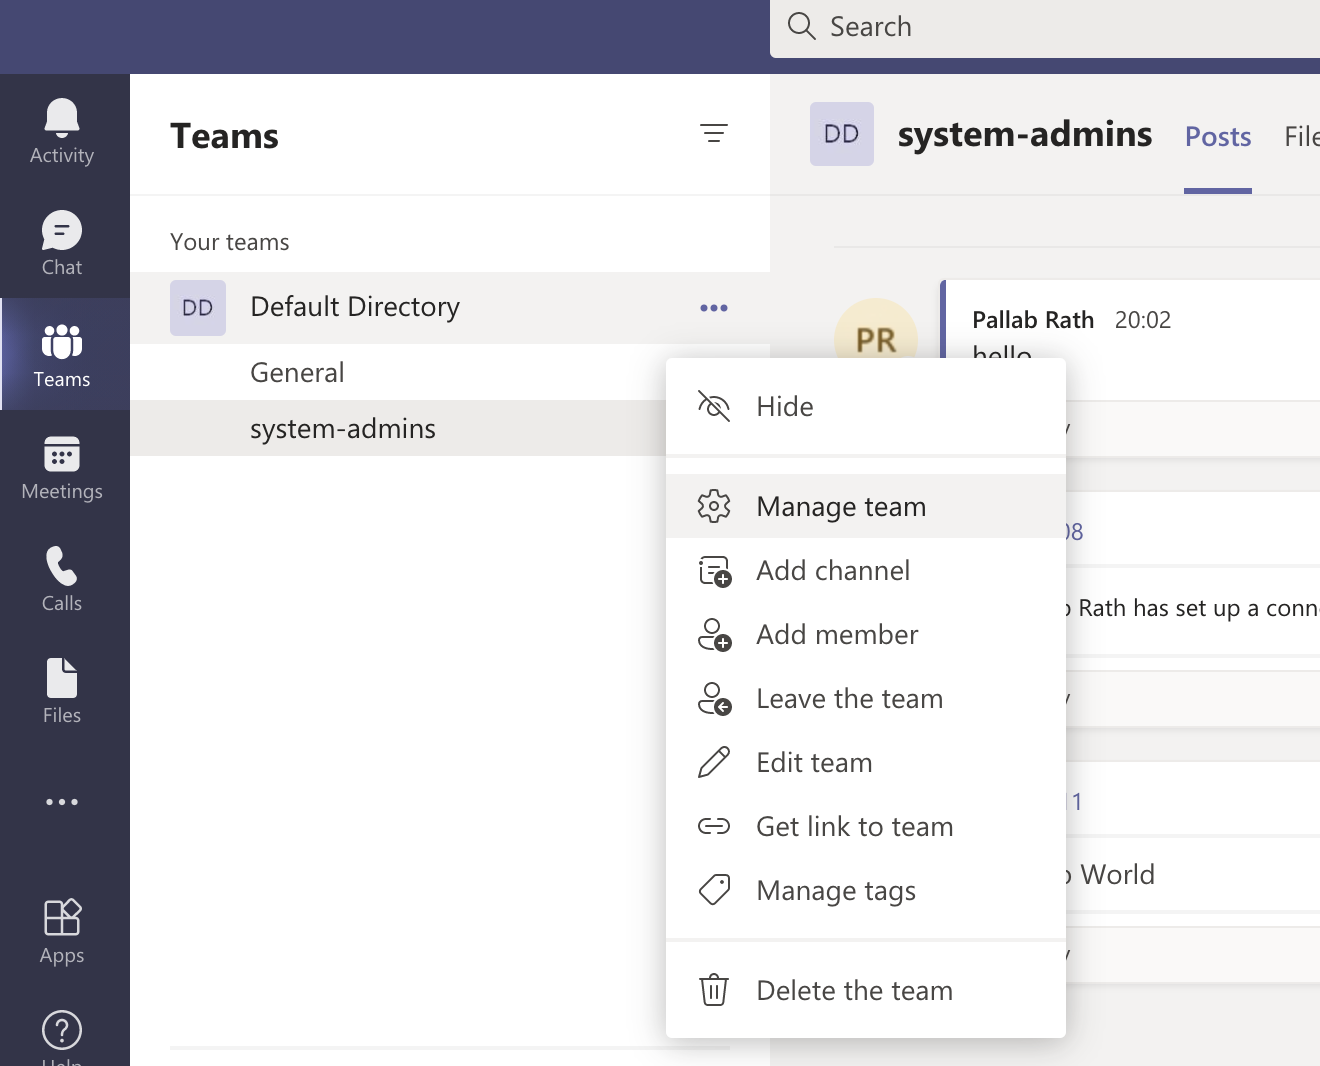Click inside the Search field
This screenshot has width=1320, height=1066.
tap(1045, 27)
